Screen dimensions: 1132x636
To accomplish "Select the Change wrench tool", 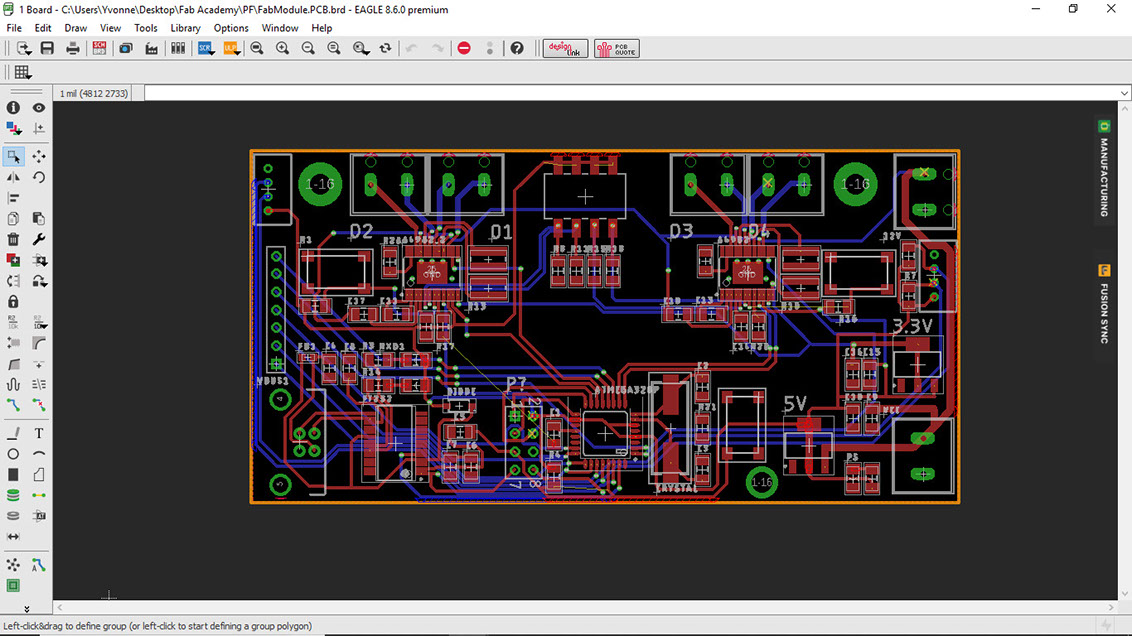I will (39, 239).
